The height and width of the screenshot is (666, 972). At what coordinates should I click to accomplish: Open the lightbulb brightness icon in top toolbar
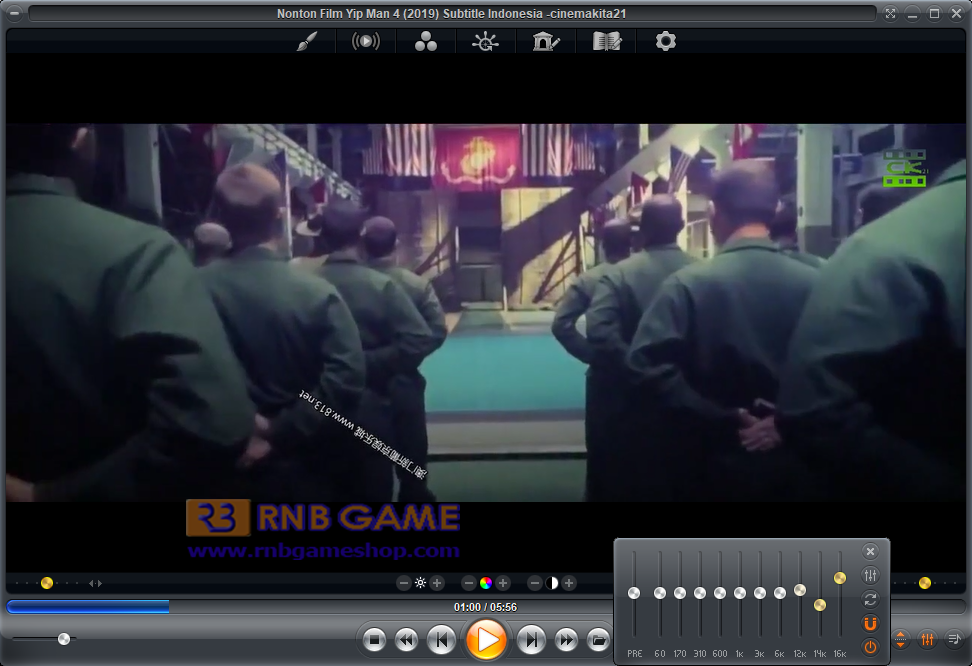485,42
